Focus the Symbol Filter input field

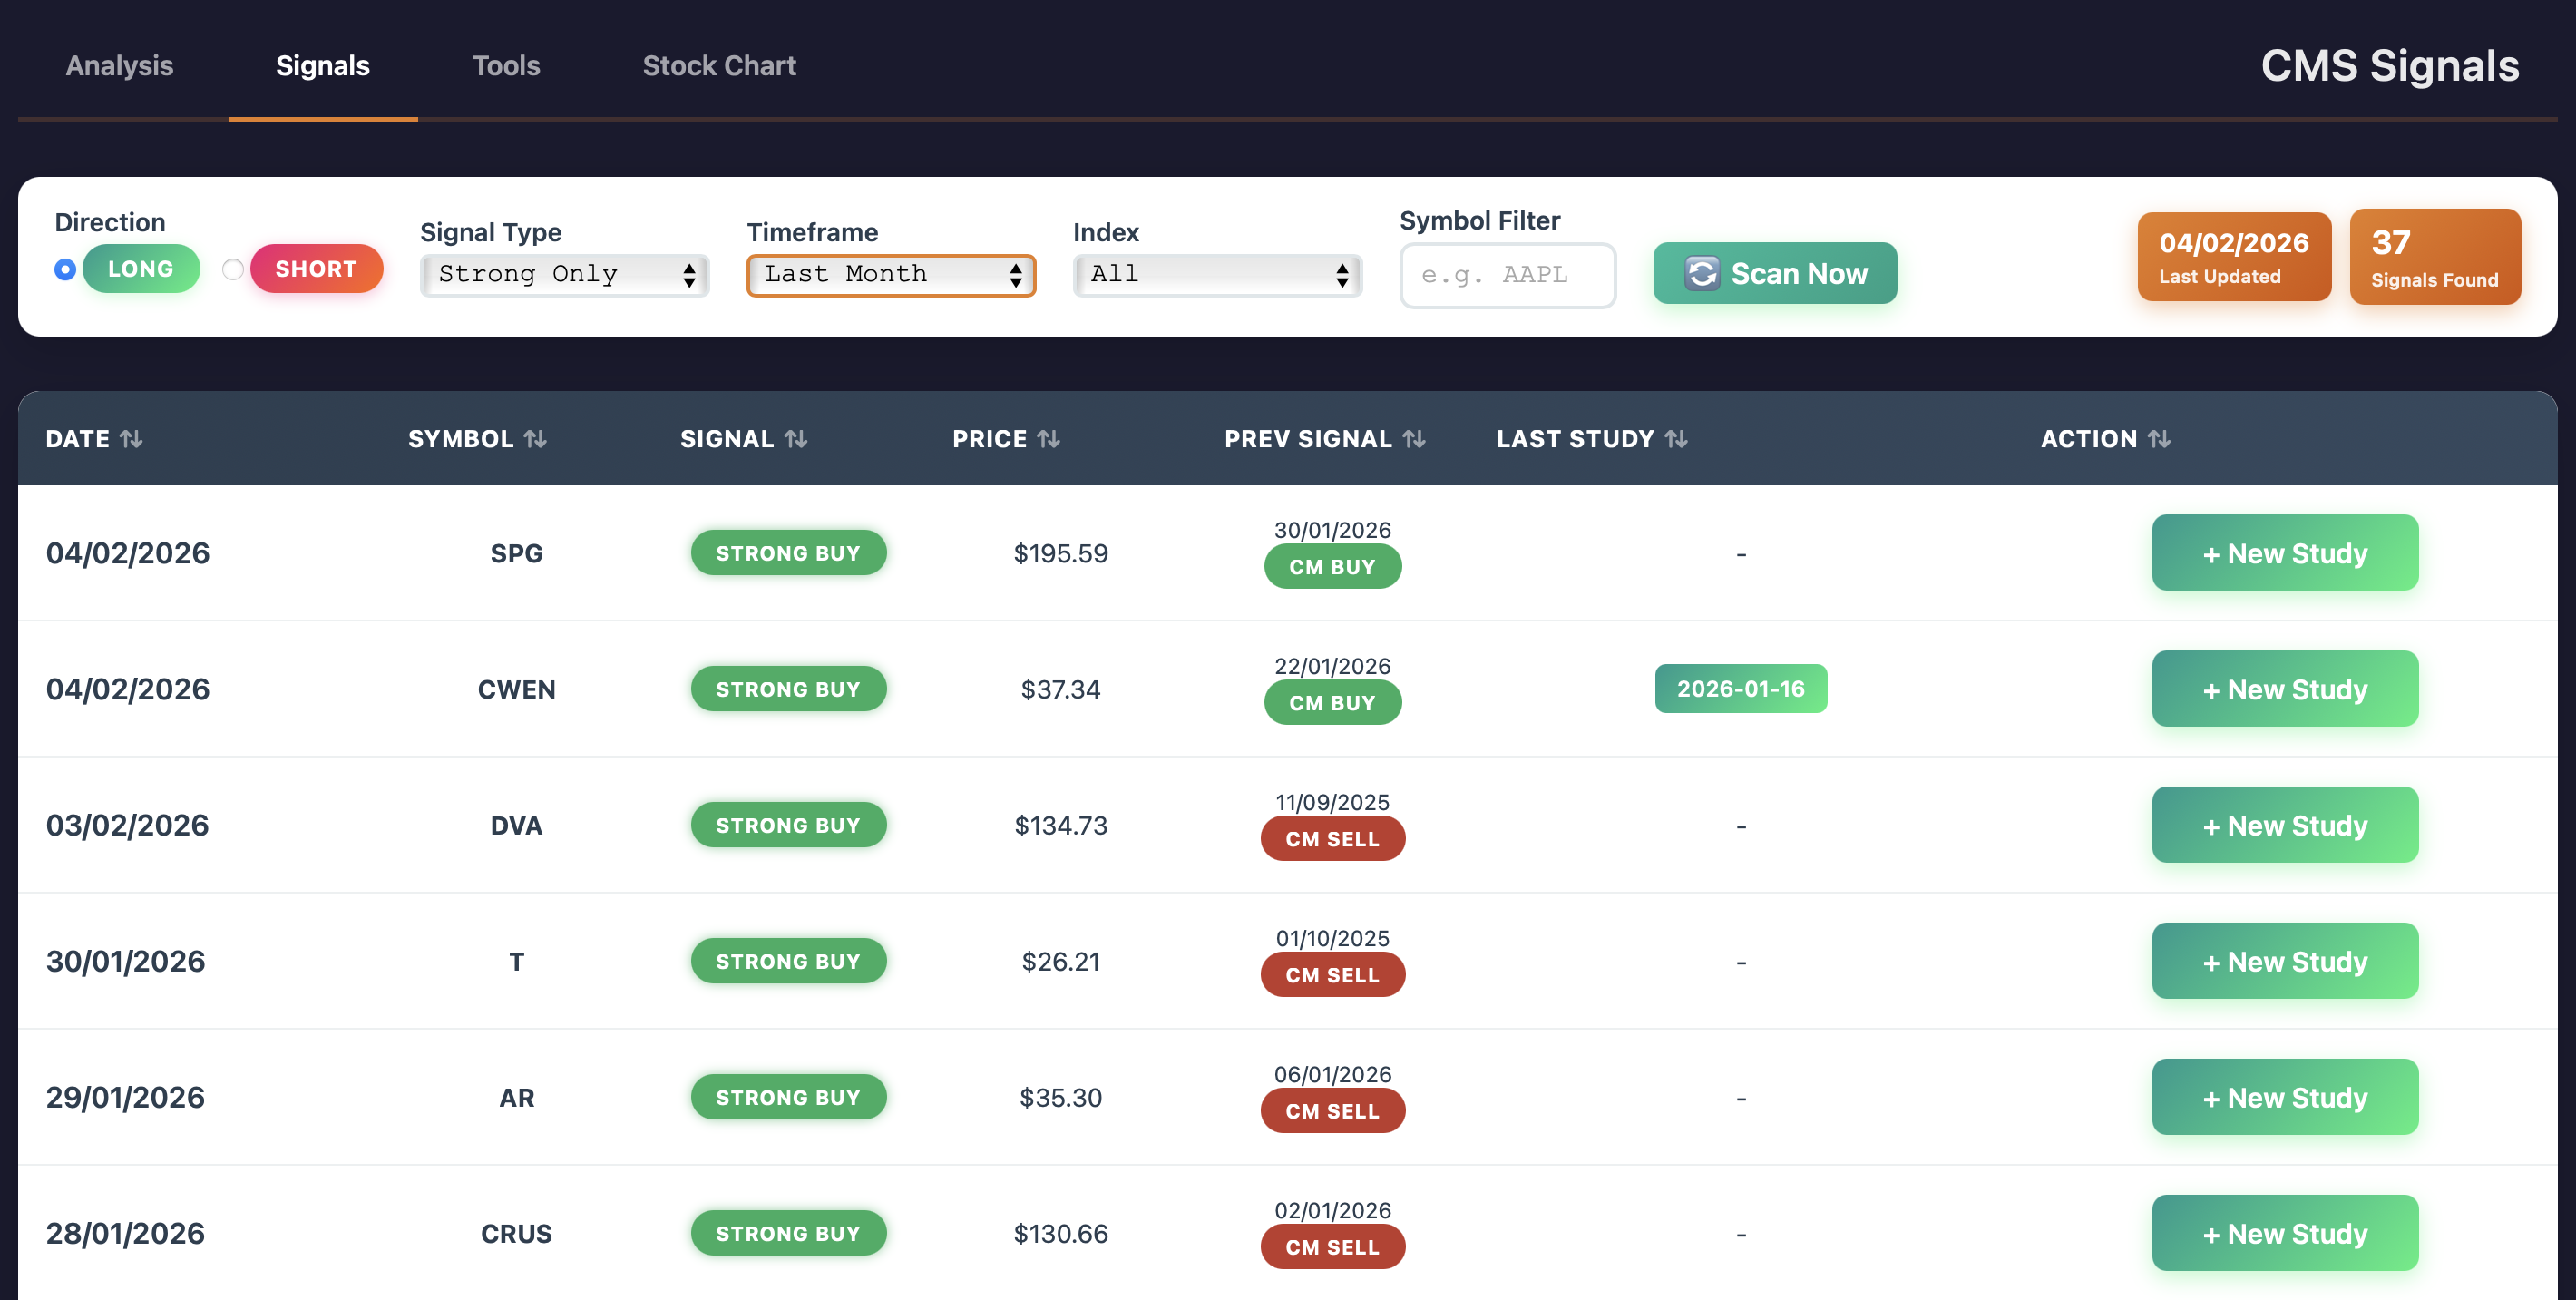1507,275
